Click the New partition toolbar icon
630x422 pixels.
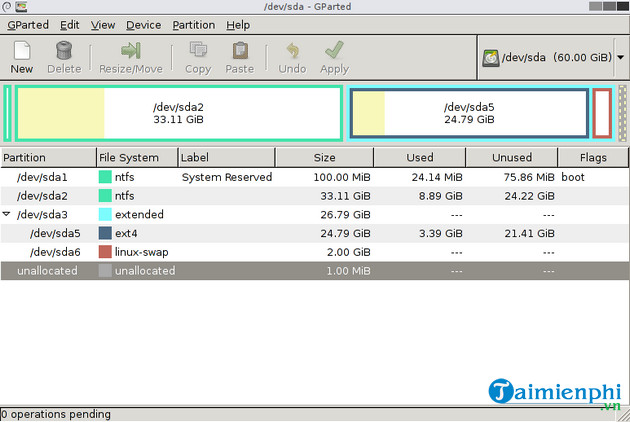21,51
